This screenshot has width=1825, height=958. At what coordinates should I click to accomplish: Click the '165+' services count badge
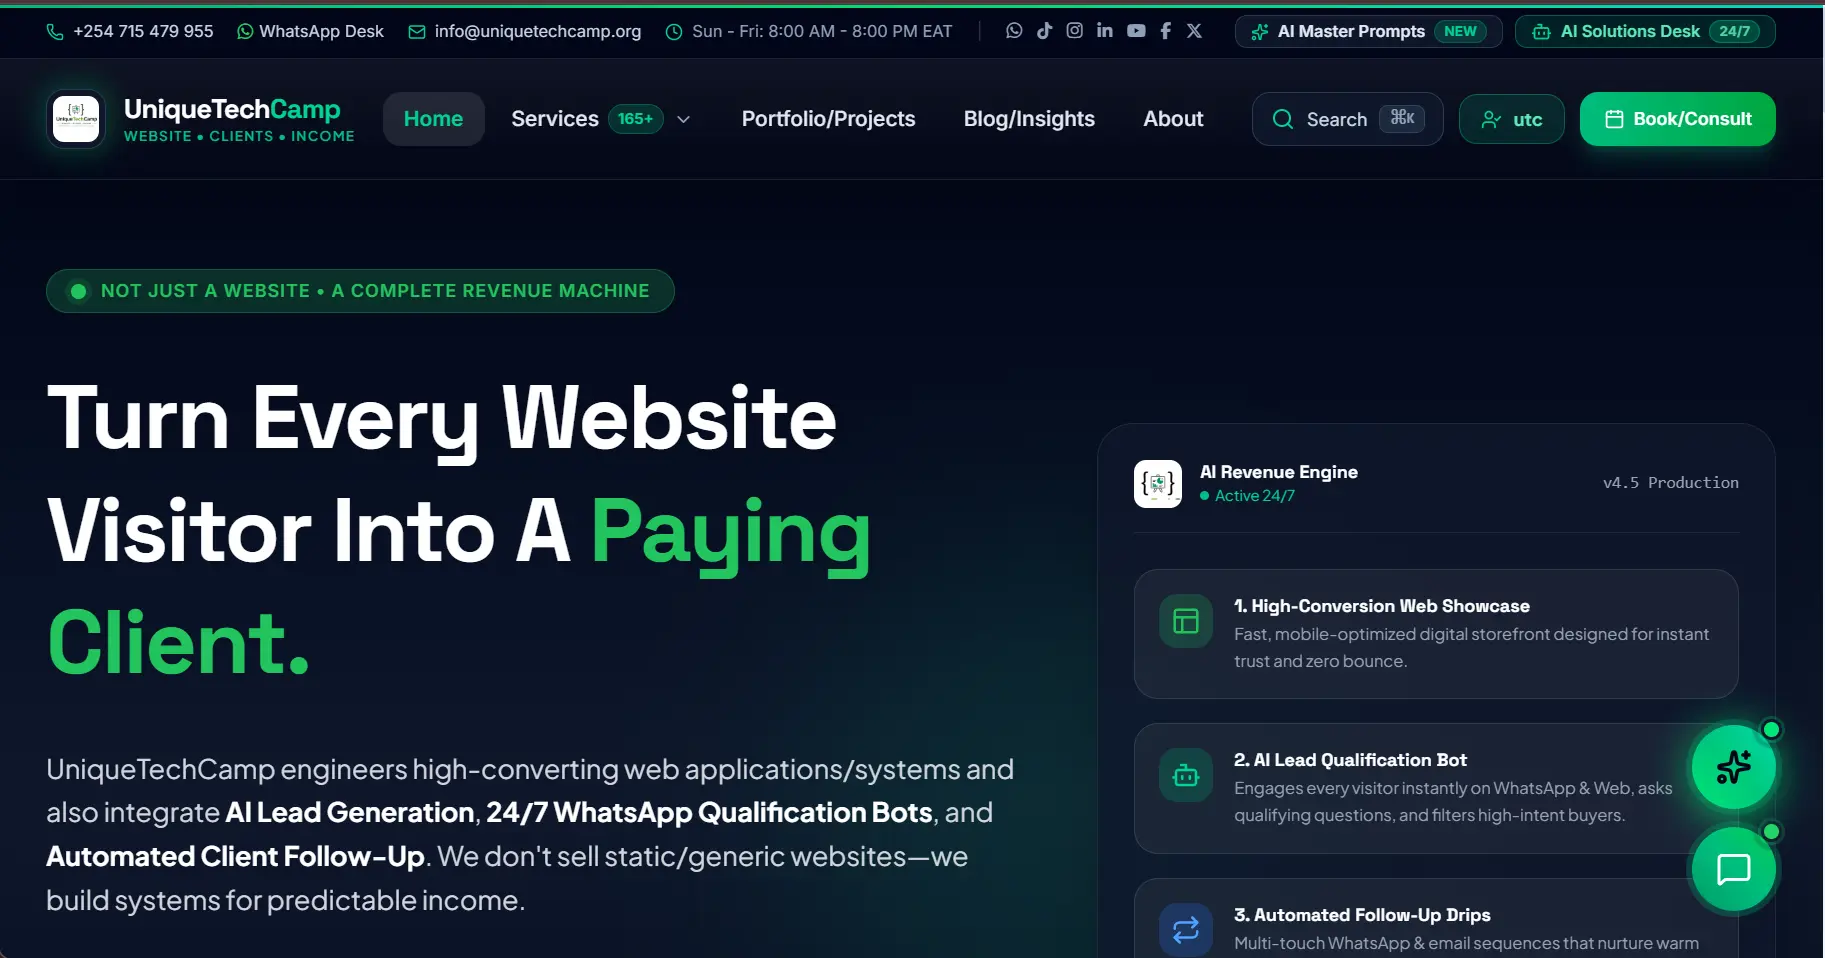[x=635, y=119]
